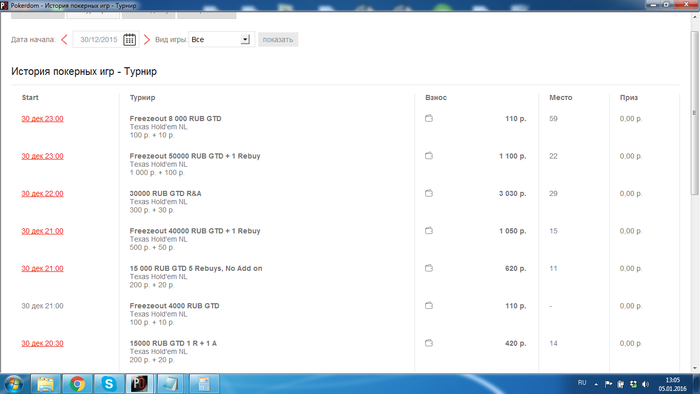Select 30000 RUB GTD R&A tournament name
The width and height of the screenshot is (700, 394).
166,194
